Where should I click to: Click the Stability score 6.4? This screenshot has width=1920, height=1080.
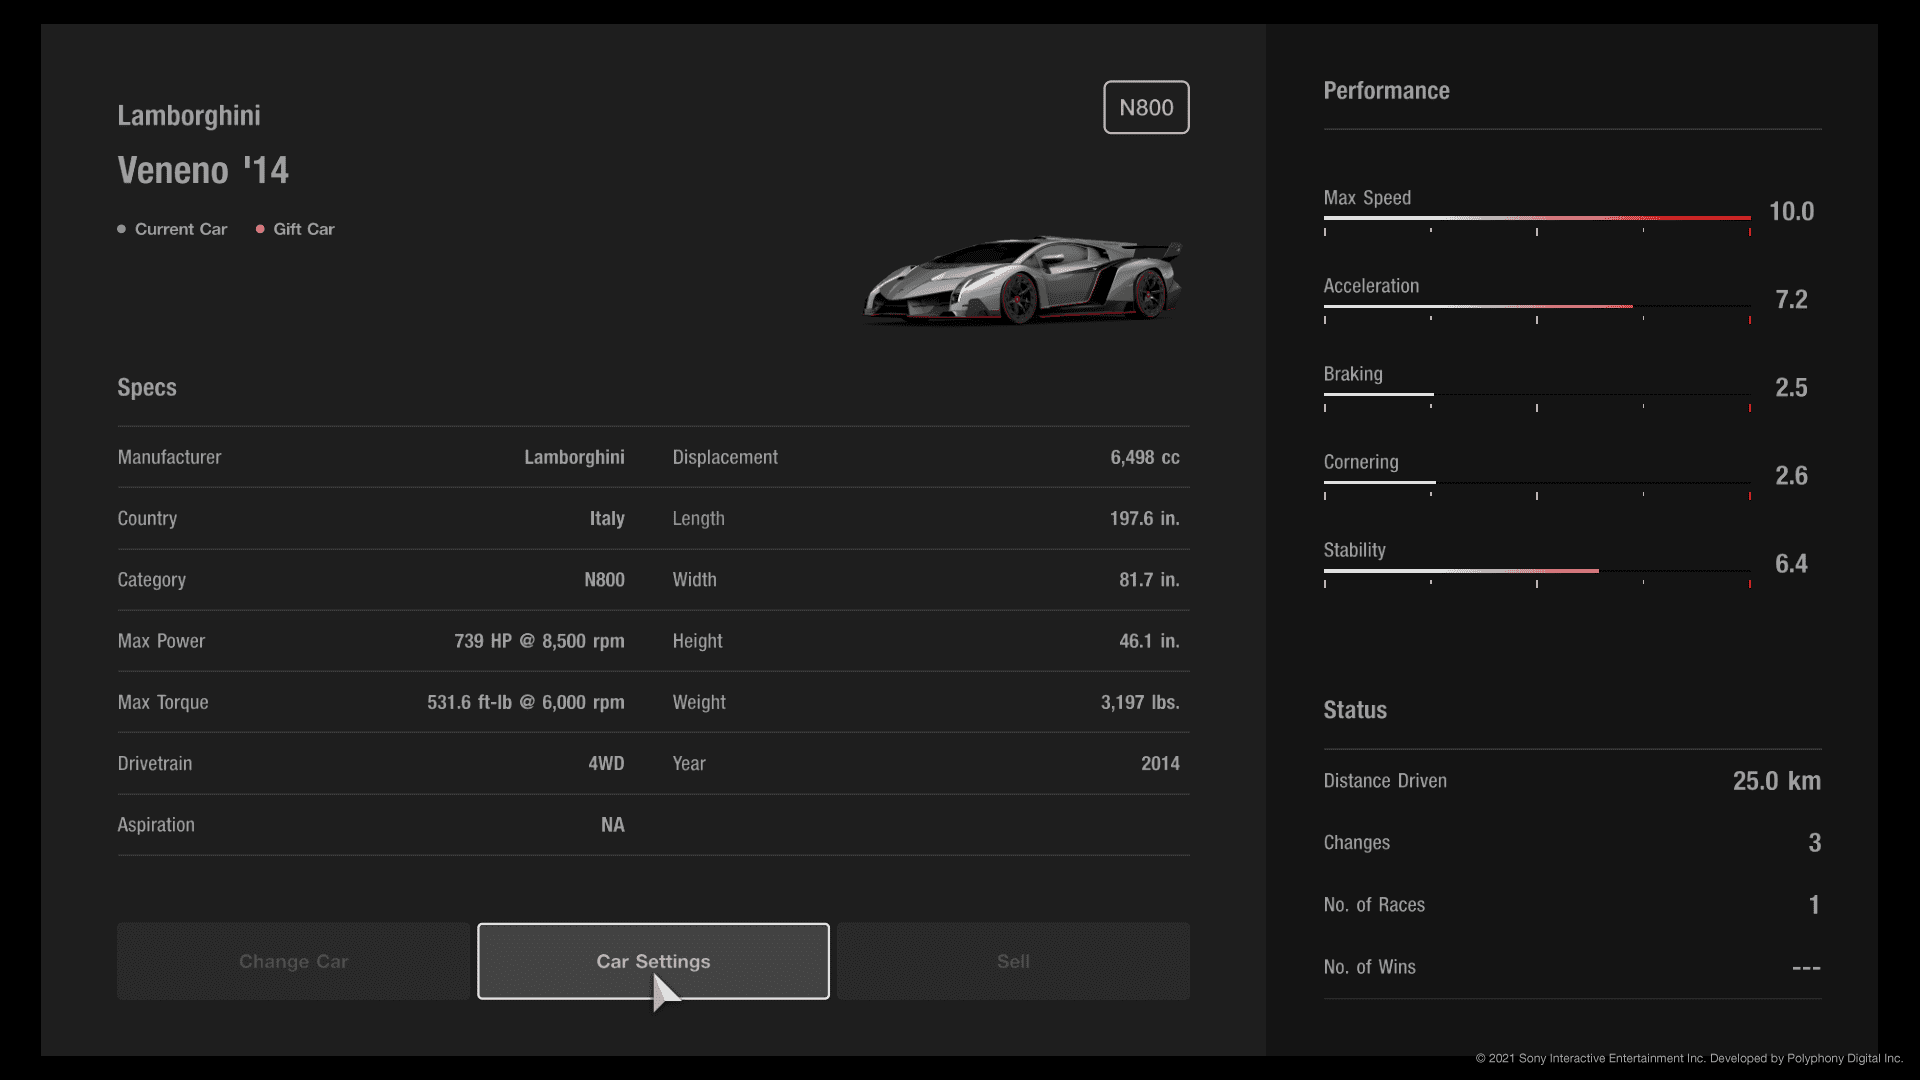tap(1791, 564)
